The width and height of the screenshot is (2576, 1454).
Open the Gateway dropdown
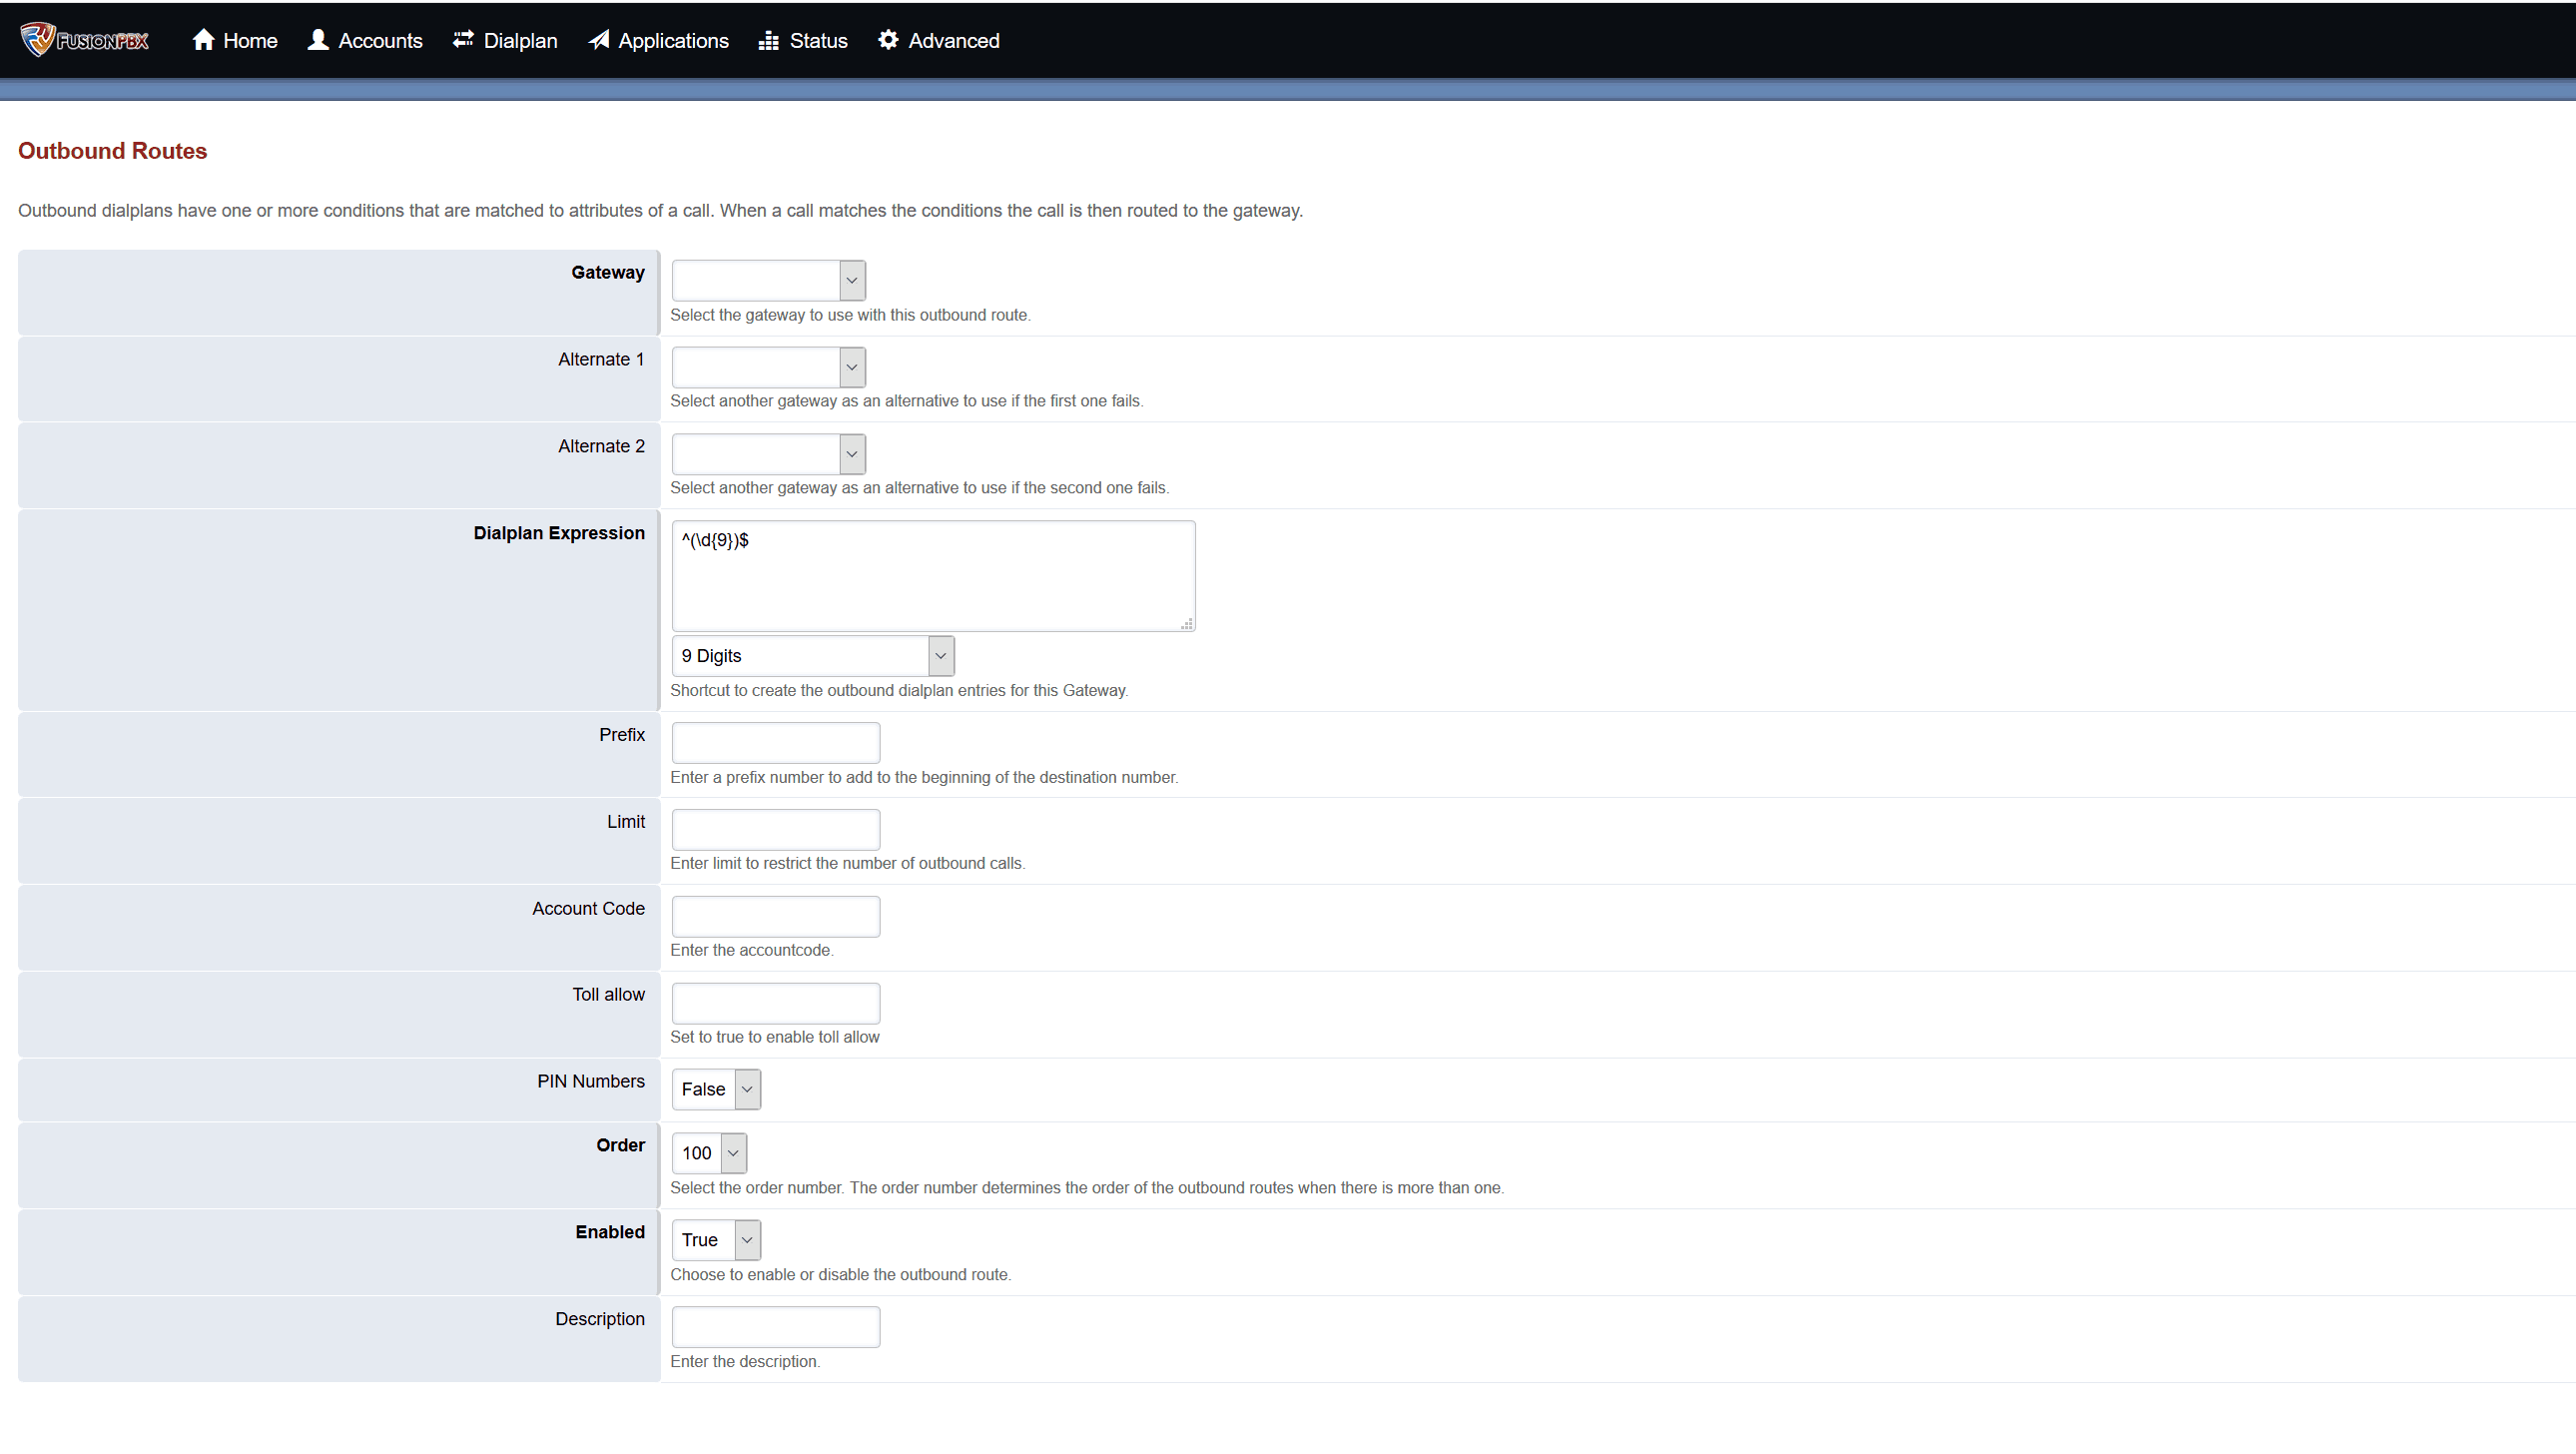[x=768, y=280]
